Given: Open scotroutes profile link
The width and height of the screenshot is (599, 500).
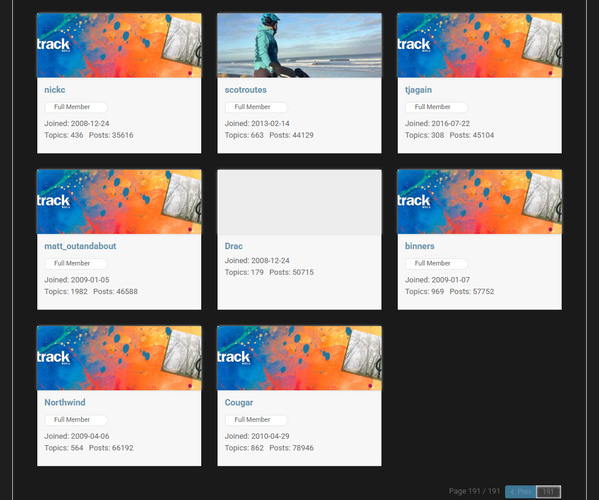Looking at the screenshot, I should (x=245, y=90).
